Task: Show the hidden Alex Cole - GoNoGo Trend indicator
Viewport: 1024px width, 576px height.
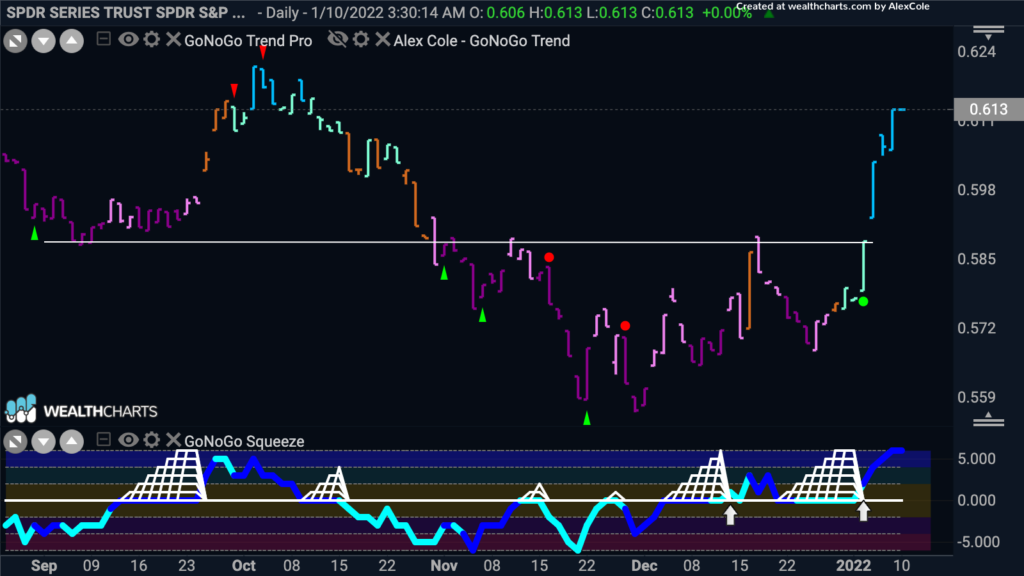Action: click(x=338, y=39)
